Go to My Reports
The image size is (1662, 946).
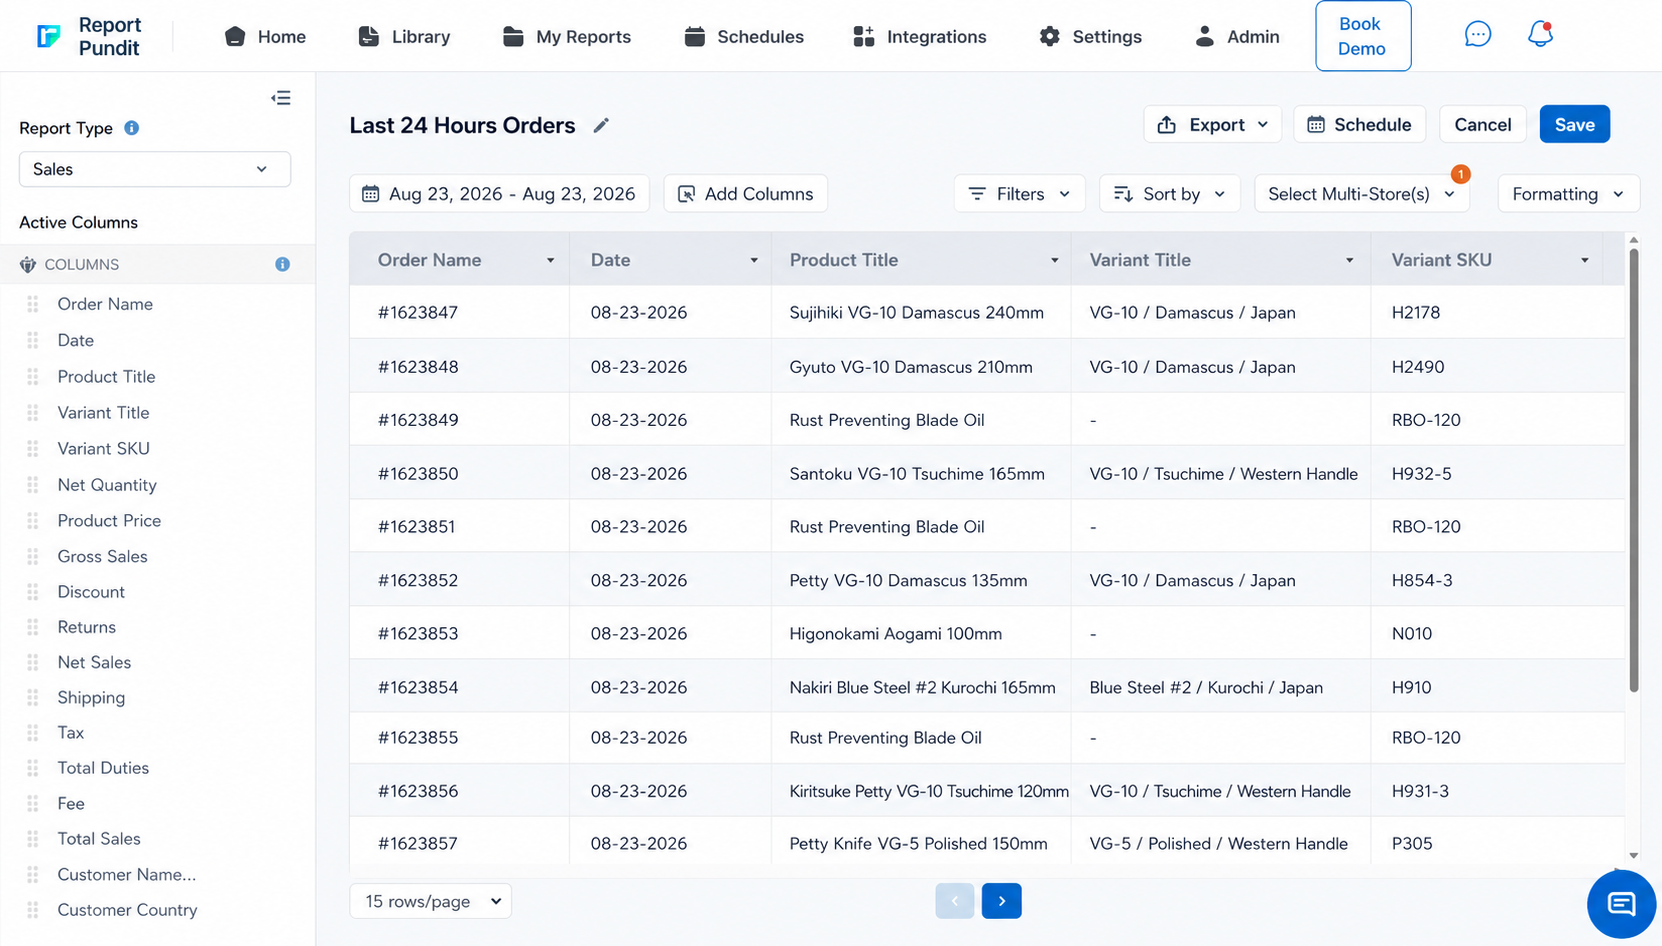point(566,36)
